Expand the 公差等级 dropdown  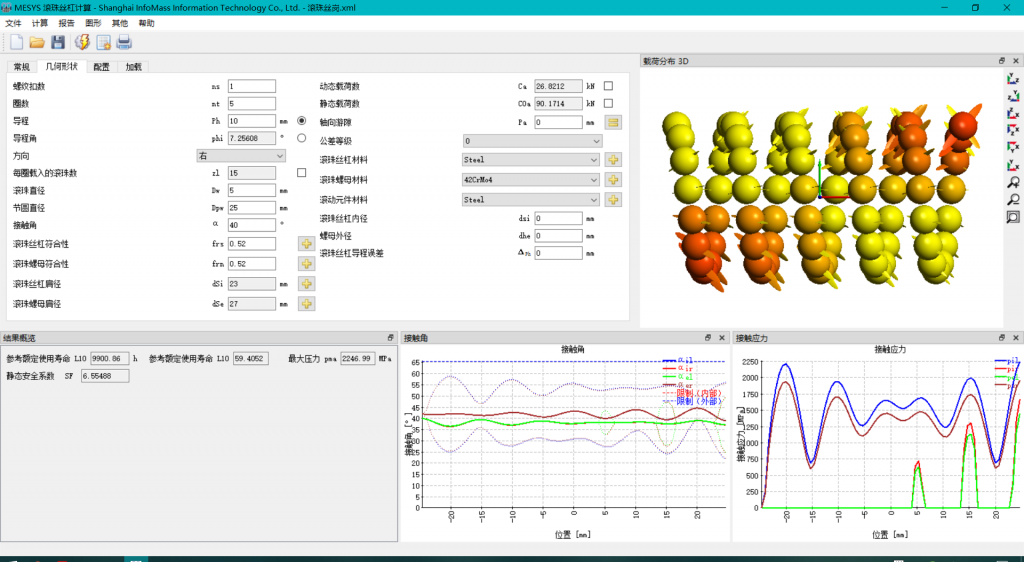coord(532,140)
